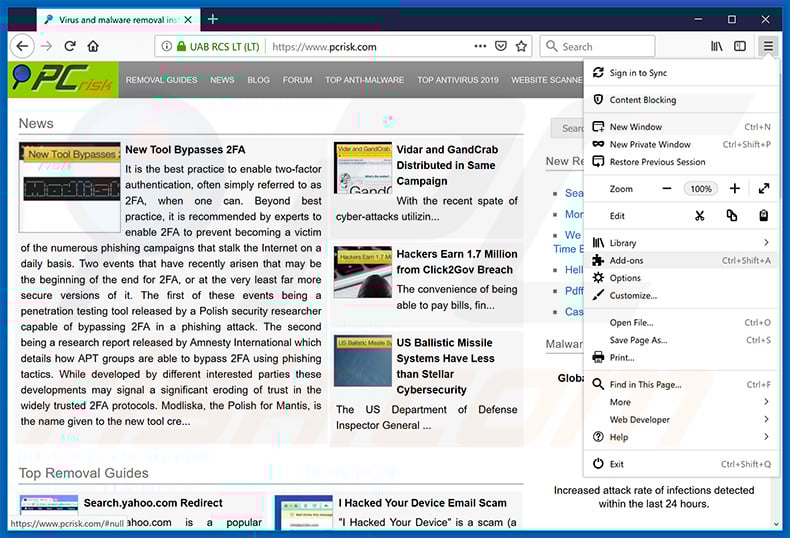The height and width of the screenshot is (538, 790).
Task: Reset zoom level at 100% indicator
Action: coord(701,188)
